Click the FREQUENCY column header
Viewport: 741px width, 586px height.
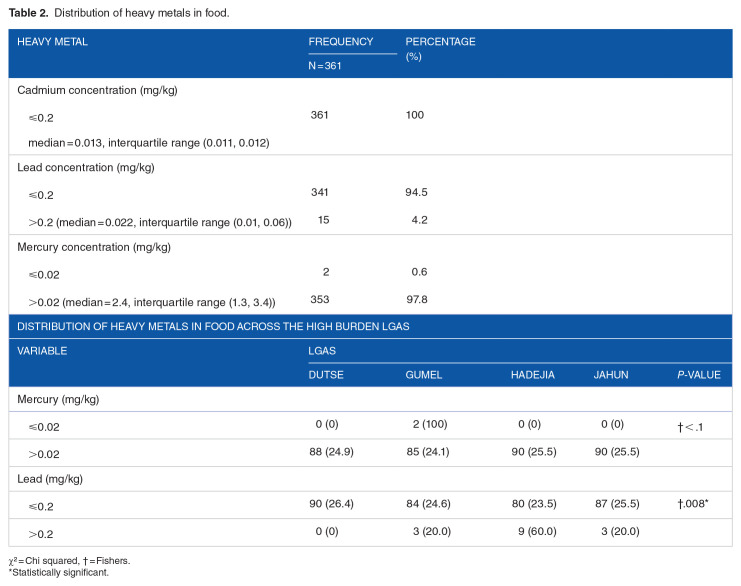[340, 42]
